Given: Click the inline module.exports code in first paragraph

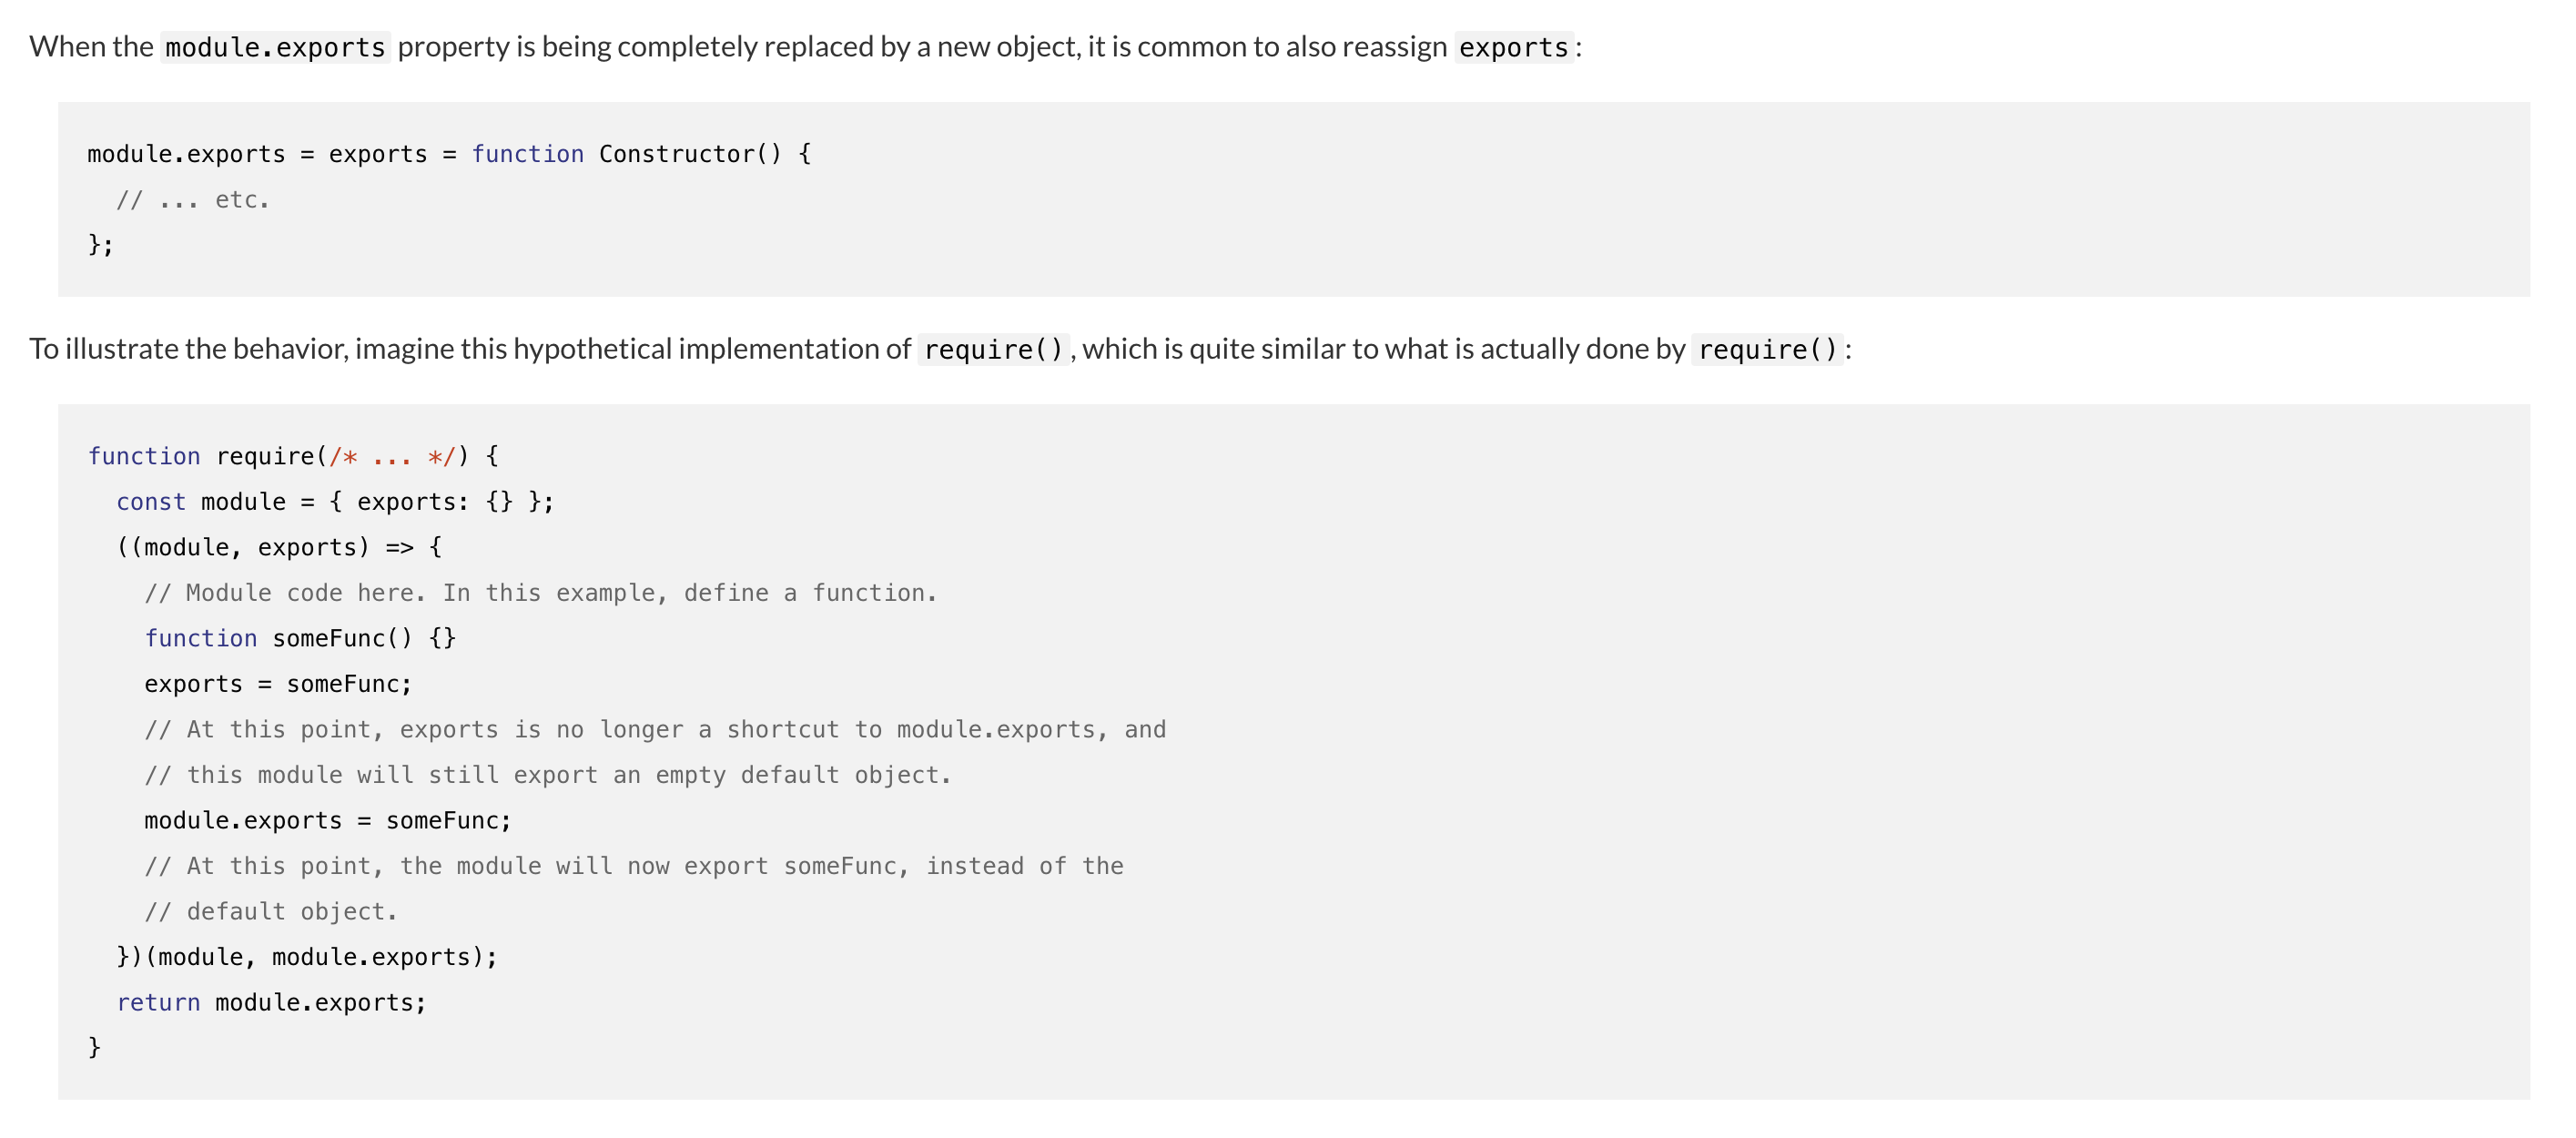Looking at the screenshot, I should [x=275, y=47].
